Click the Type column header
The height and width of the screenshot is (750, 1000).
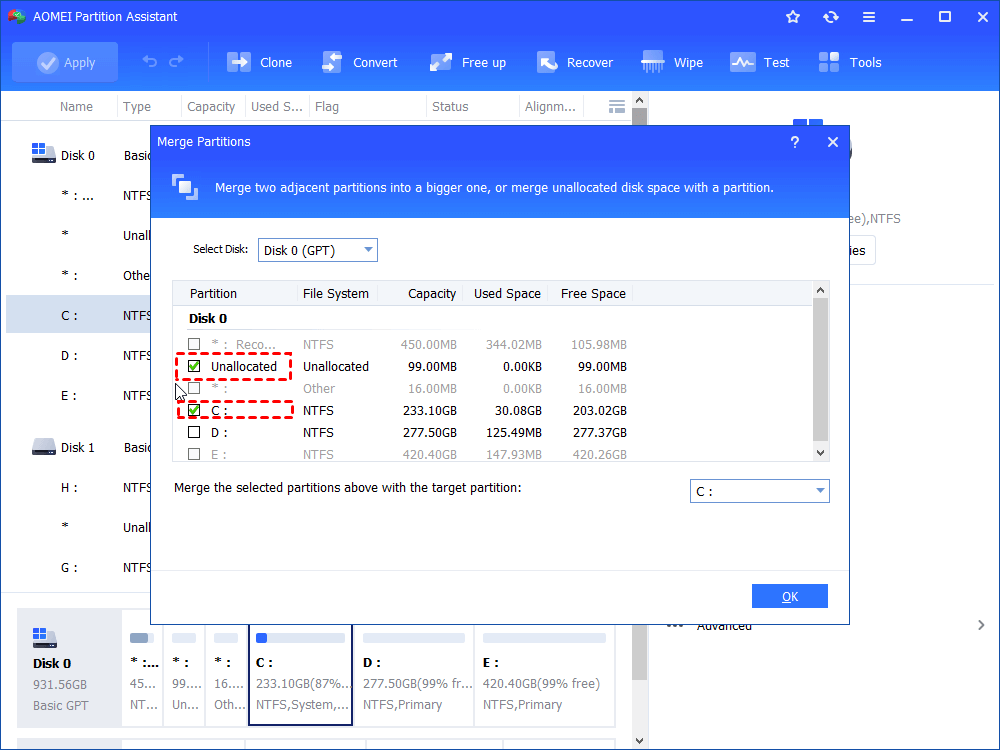coord(136,107)
